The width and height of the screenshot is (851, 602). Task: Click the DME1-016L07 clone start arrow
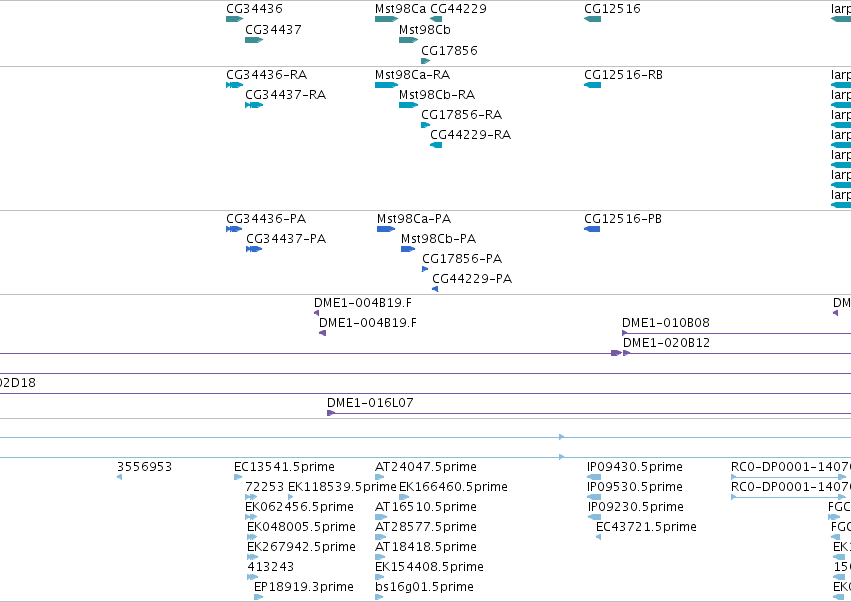(x=331, y=413)
